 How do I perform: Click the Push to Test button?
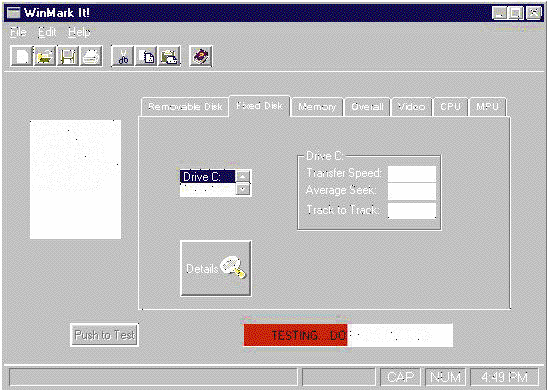pyautogui.click(x=104, y=335)
